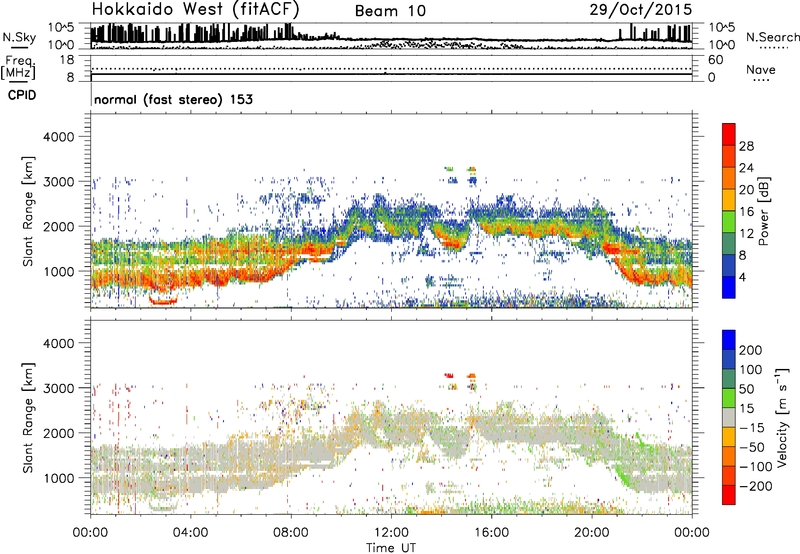The height and width of the screenshot is (554, 800).
Task: Click the 'CPID' row label
Action: click(22, 95)
